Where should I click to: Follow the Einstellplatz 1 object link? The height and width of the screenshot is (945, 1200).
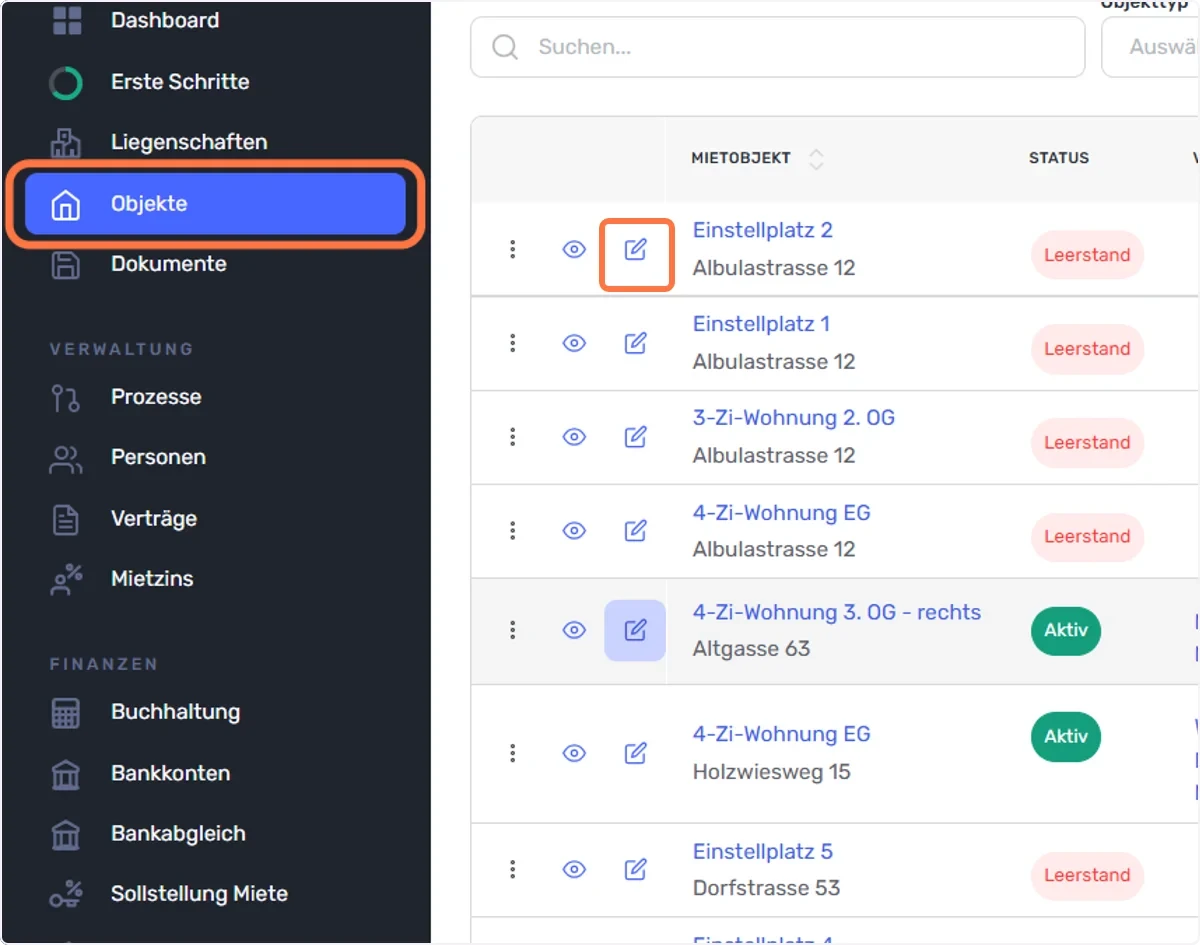pyautogui.click(x=761, y=324)
